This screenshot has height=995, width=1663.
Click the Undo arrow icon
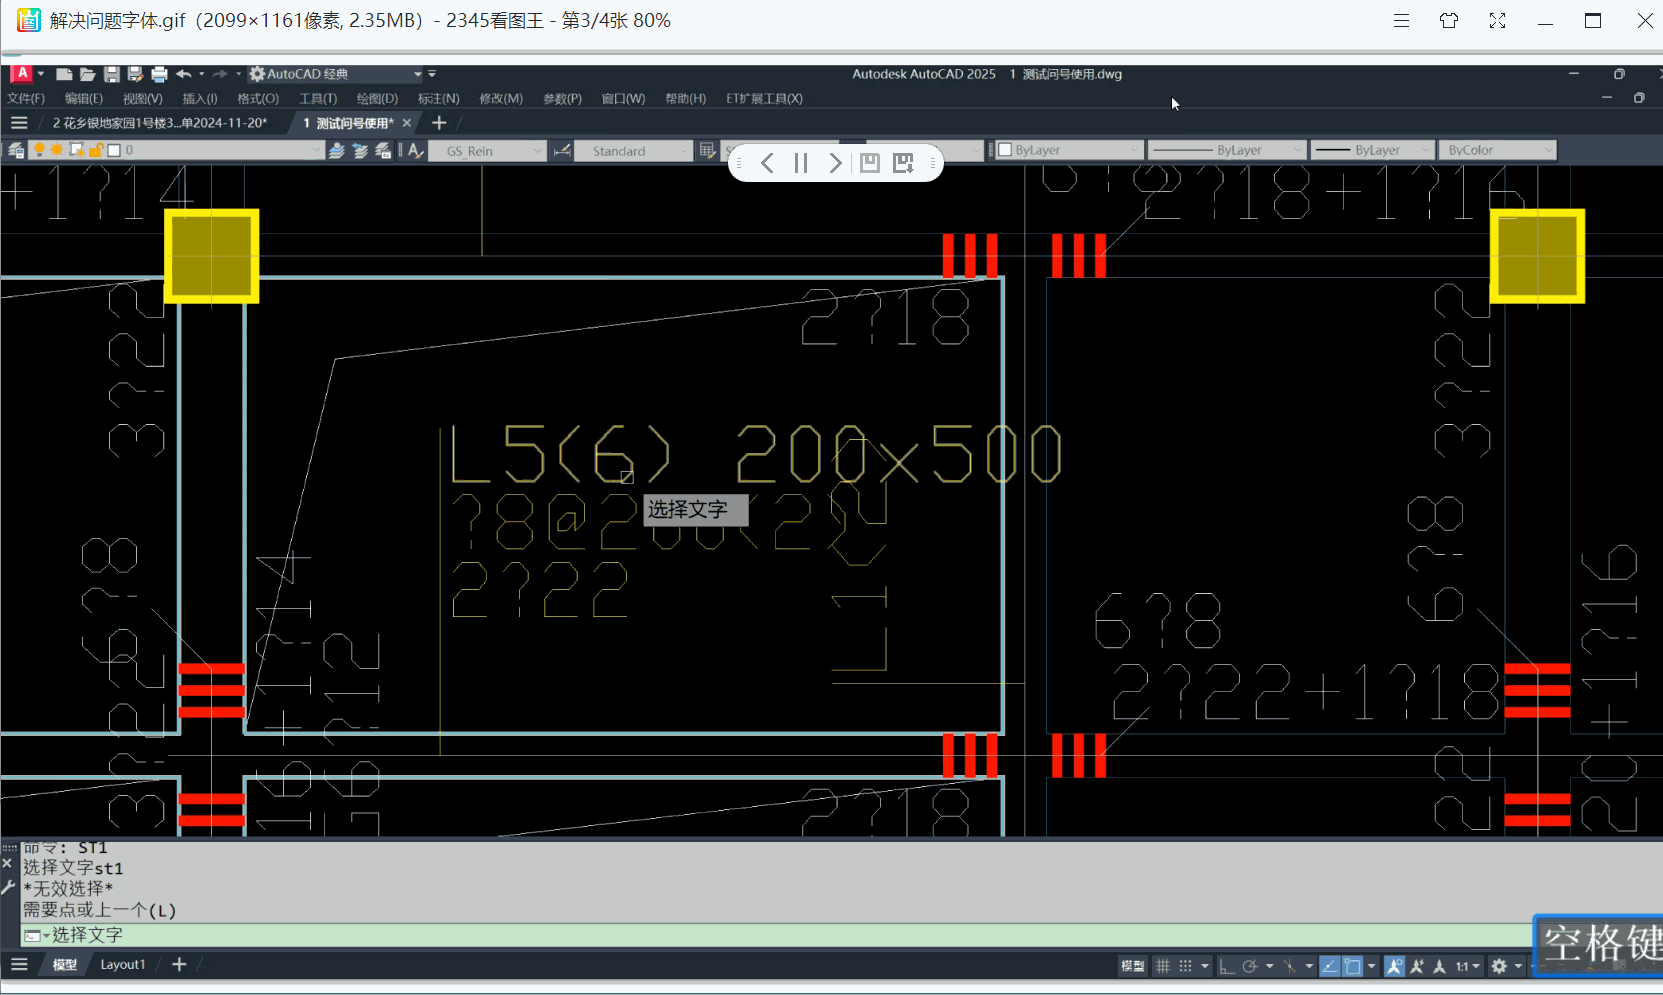click(183, 74)
